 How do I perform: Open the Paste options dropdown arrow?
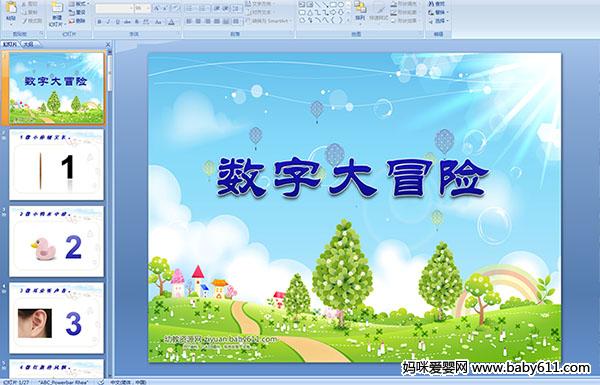(x=11, y=24)
